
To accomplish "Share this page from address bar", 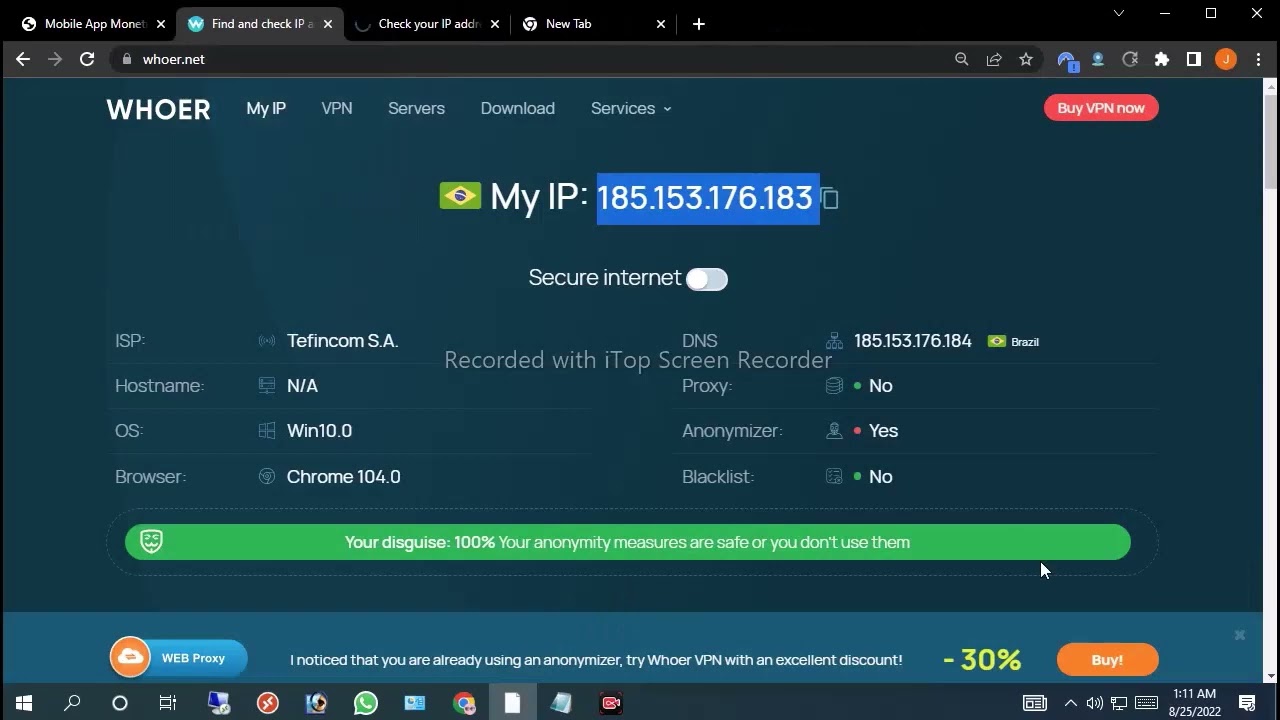I will point(994,59).
